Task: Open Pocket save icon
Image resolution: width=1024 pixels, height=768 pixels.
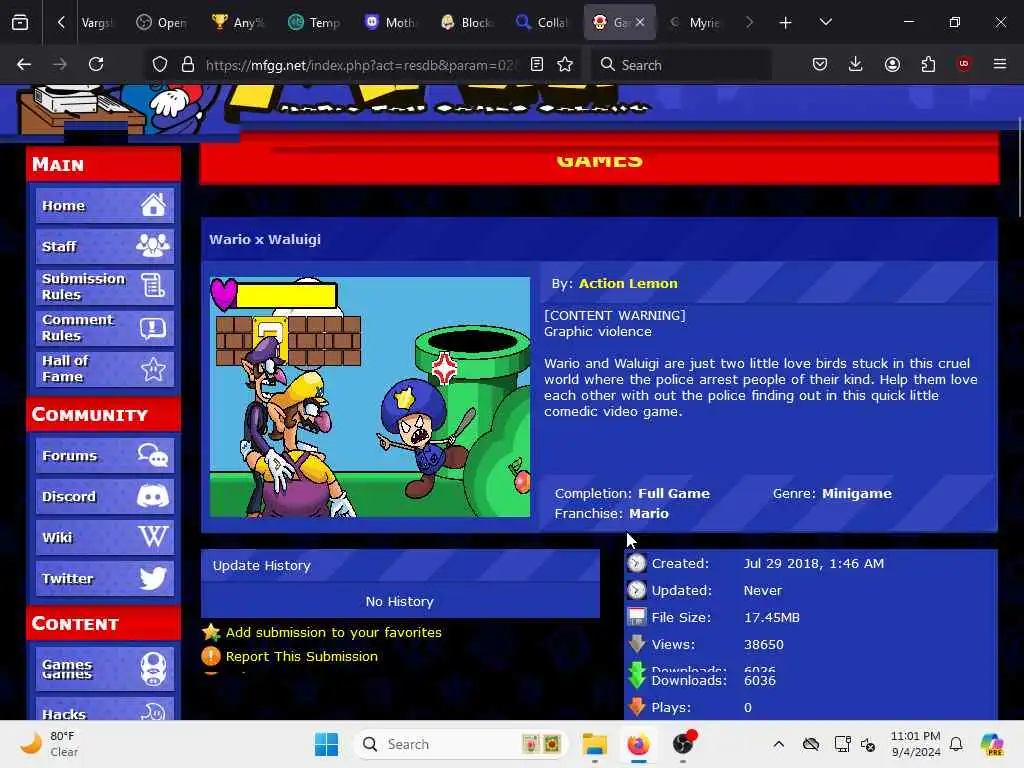Action: pyautogui.click(x=820, y=64)
